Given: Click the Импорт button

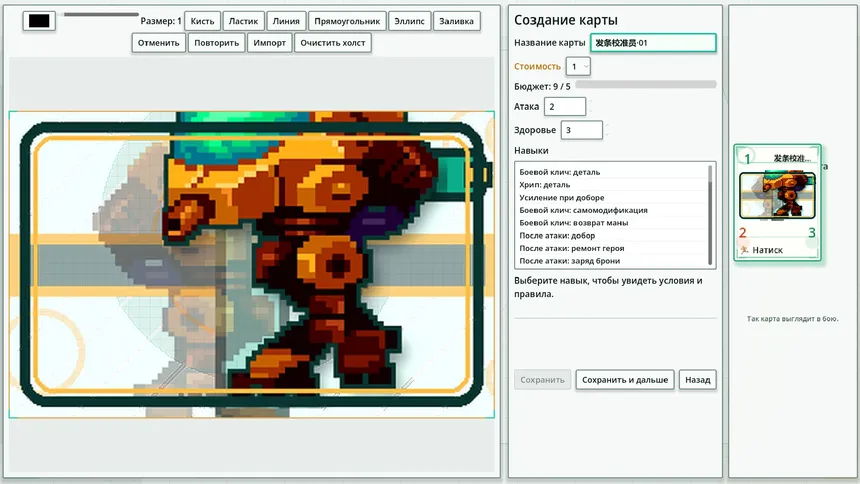Looking at the screenshot, I should [269, 43].
